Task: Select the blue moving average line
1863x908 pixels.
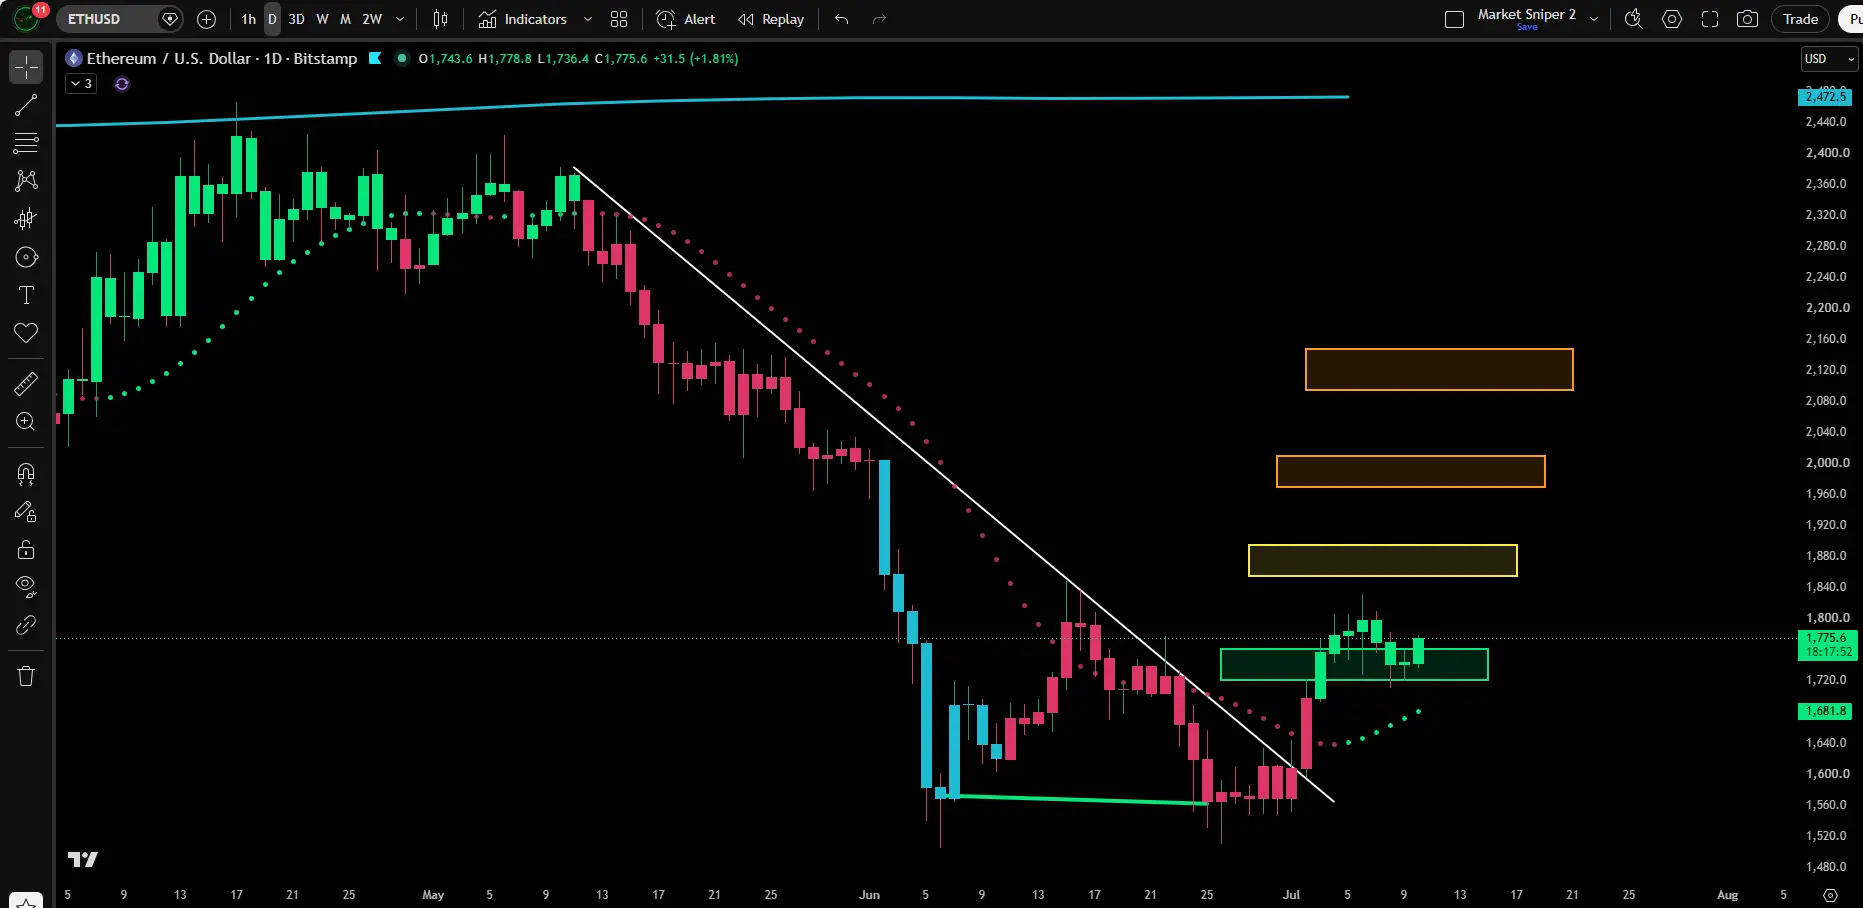Action: (700, 100)
